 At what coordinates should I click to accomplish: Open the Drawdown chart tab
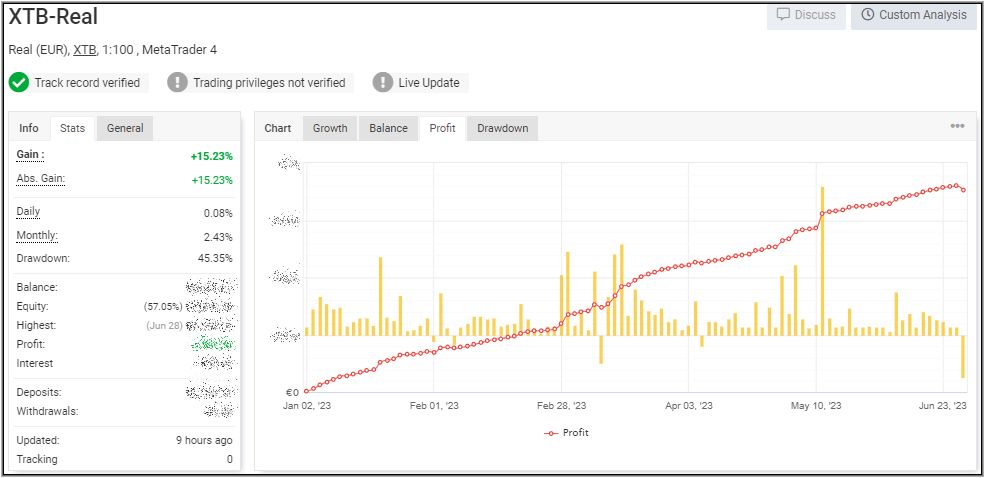[502, 128]
